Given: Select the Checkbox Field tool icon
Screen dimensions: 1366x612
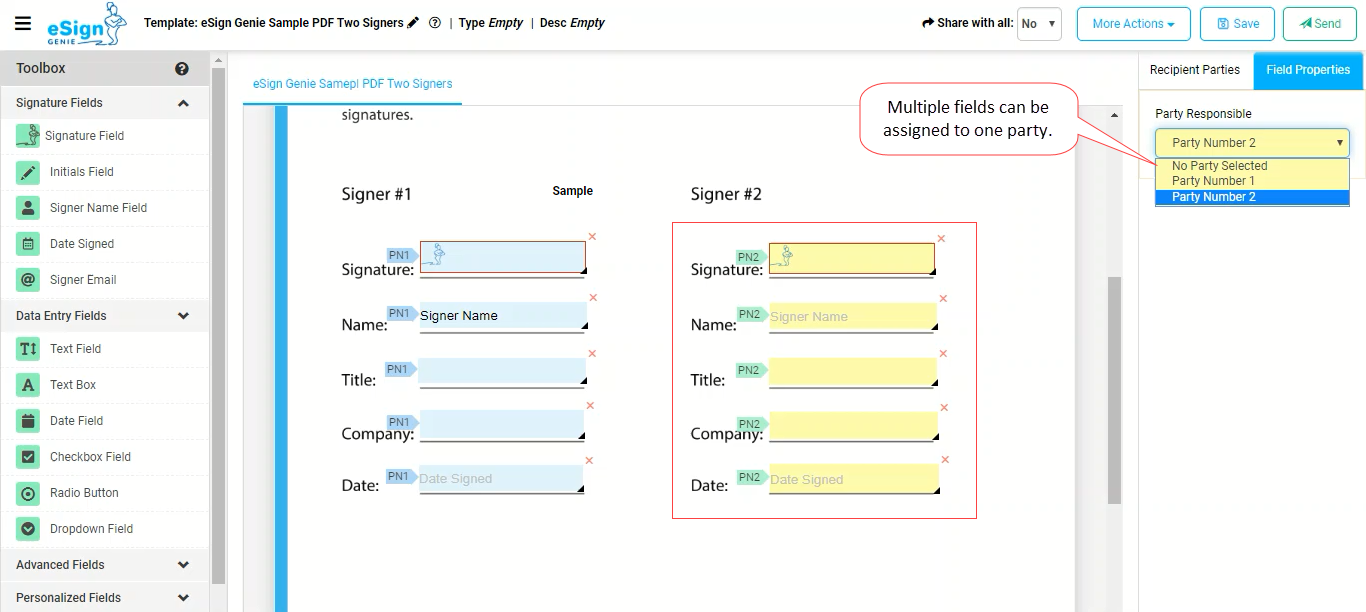Looking at the screenshot, I should 28,457.
